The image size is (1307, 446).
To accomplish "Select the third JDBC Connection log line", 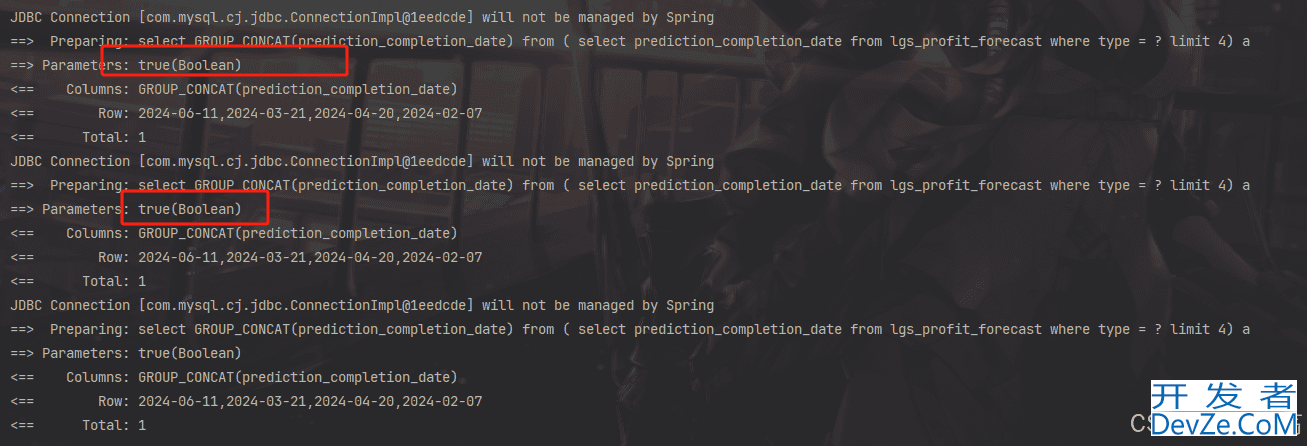I will tap(362, 305).
